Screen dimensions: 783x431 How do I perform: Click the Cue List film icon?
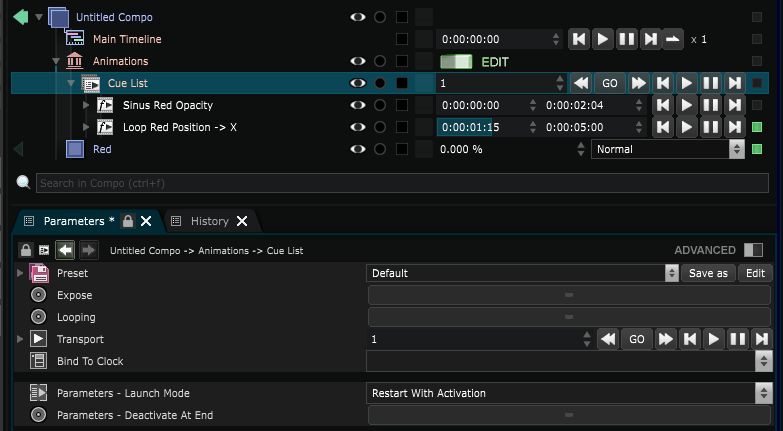click(x=91, y=83)
